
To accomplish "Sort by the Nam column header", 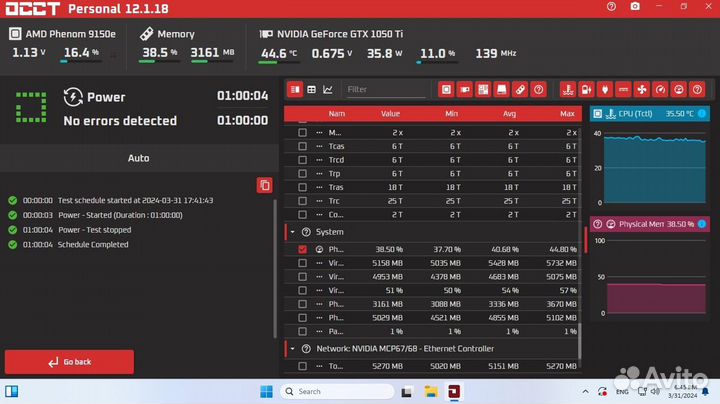I will [337, 113].
